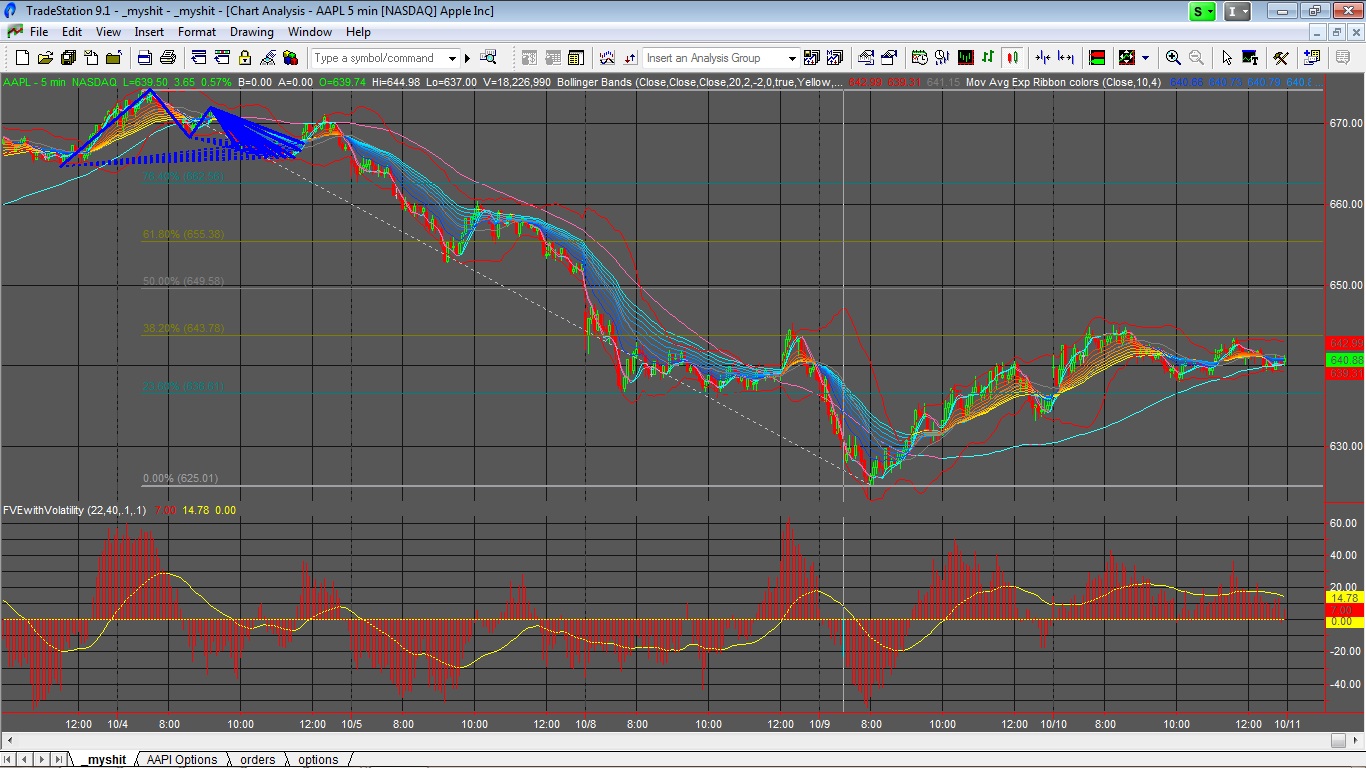
Task: Click the red and green bars icon
Action: (x=1097, y=58)
